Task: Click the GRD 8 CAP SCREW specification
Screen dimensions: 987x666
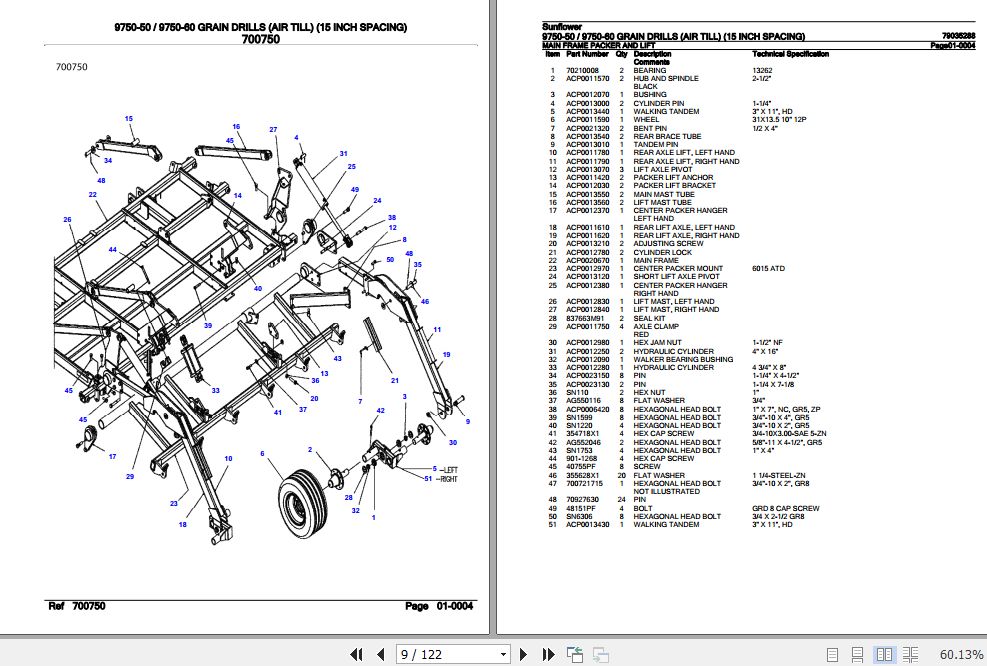Action: click(786, 509)
